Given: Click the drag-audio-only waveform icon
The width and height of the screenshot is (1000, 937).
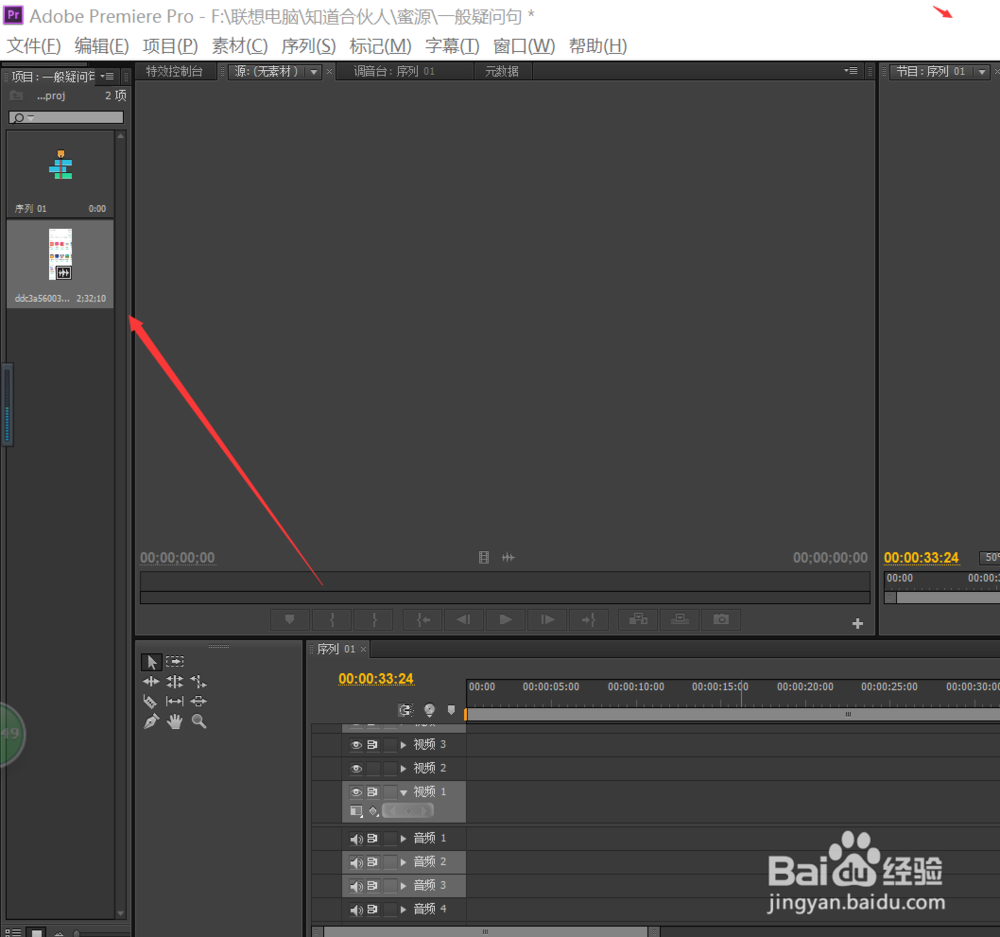Looking at the screenshot, I should point(508,557).
